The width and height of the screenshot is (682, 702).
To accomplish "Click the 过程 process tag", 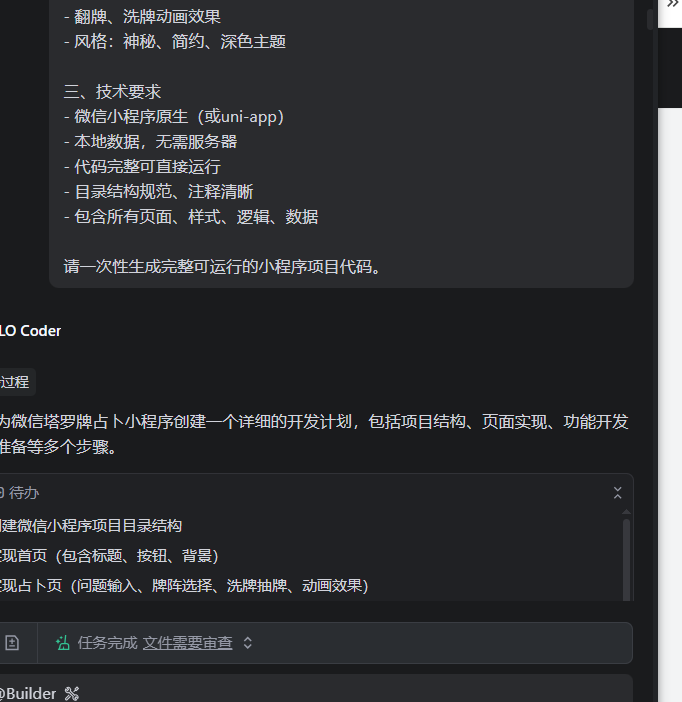I will 15,381.
